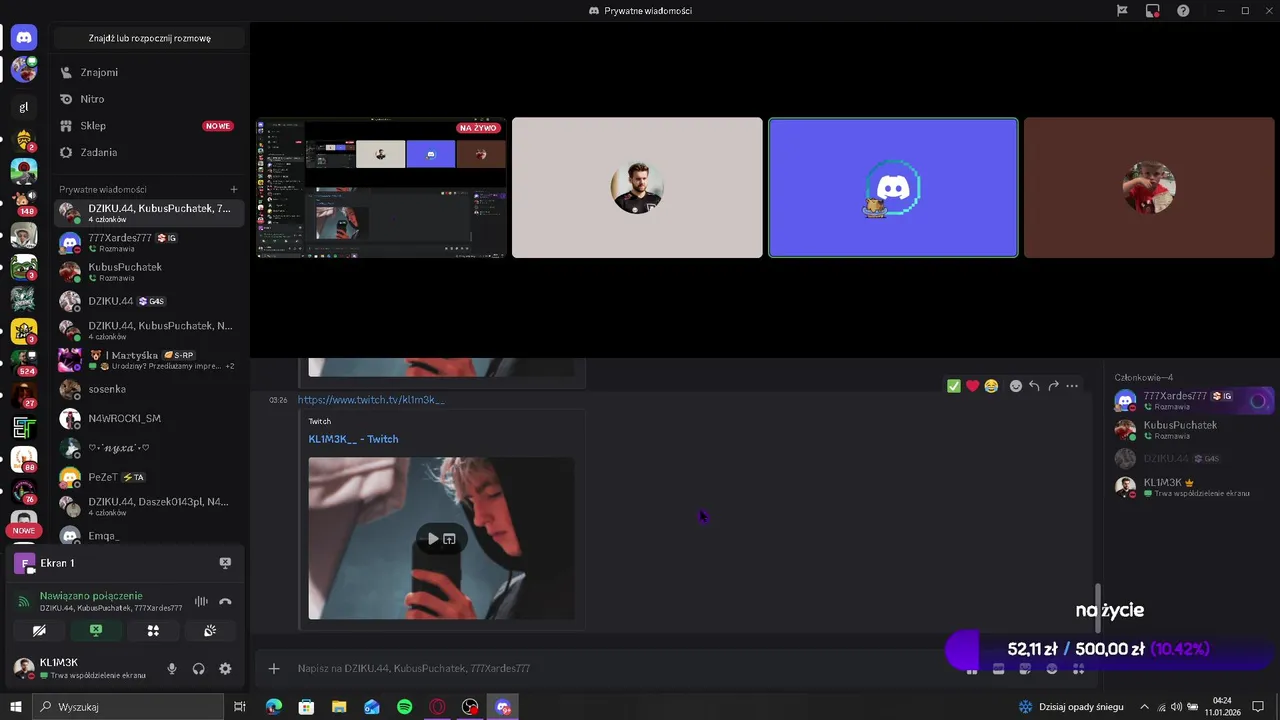Open Martyśka direct message
Screen dimensions: 1280x720
(150, 360)
